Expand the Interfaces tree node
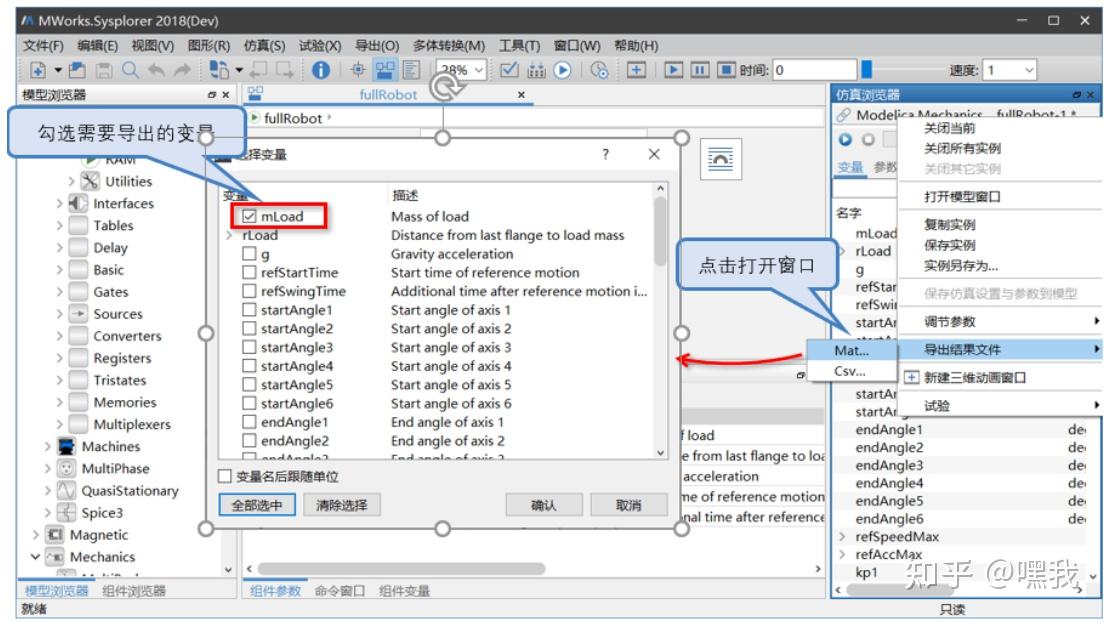The height and width of the screenshot is (622, 1108). click(59, 204)
